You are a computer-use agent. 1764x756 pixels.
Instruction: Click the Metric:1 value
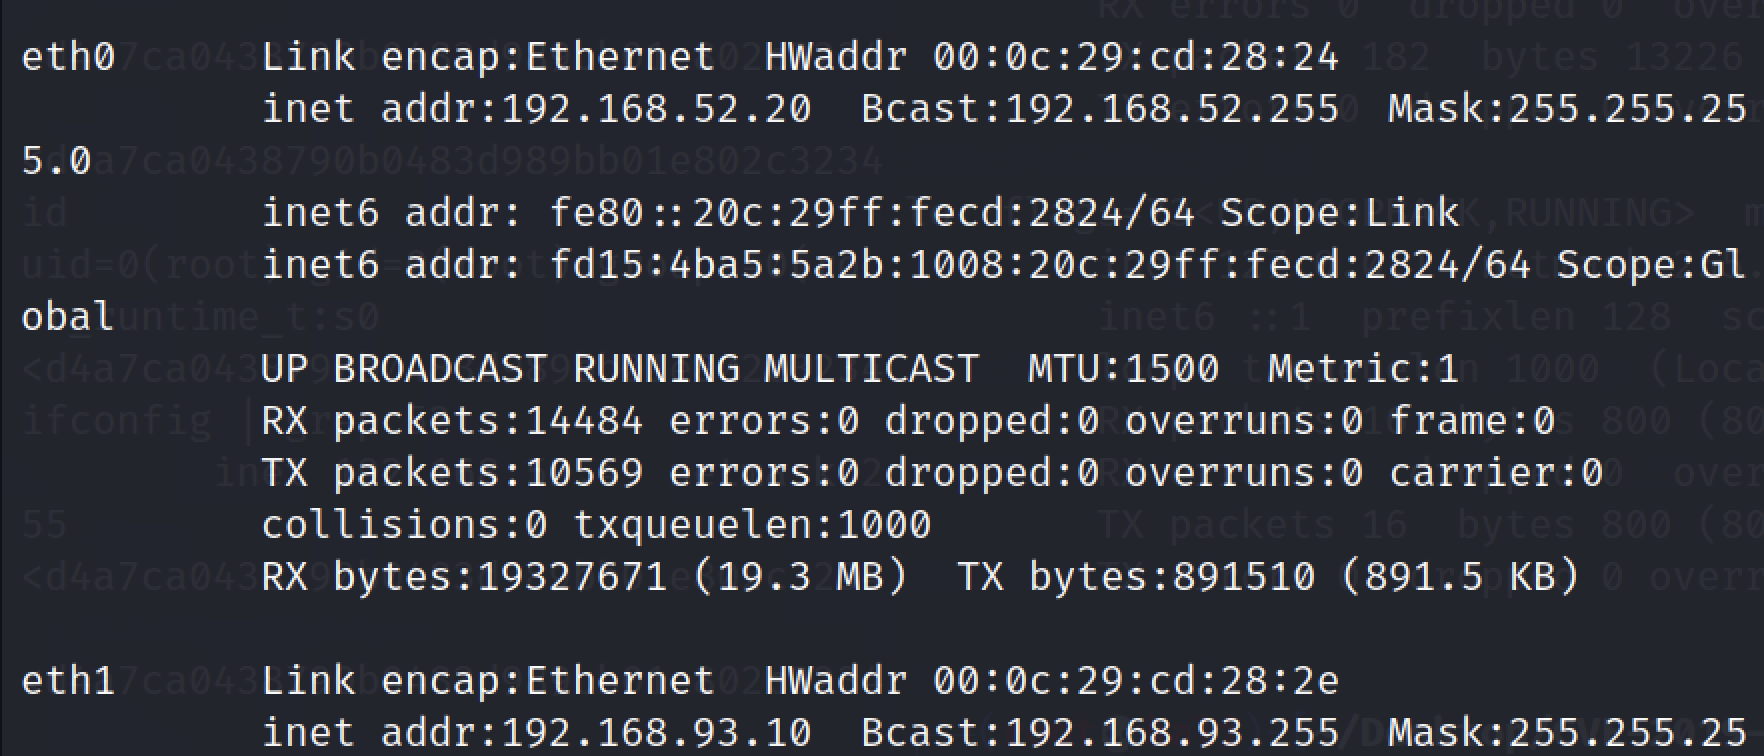click(x=1363, y=369)
